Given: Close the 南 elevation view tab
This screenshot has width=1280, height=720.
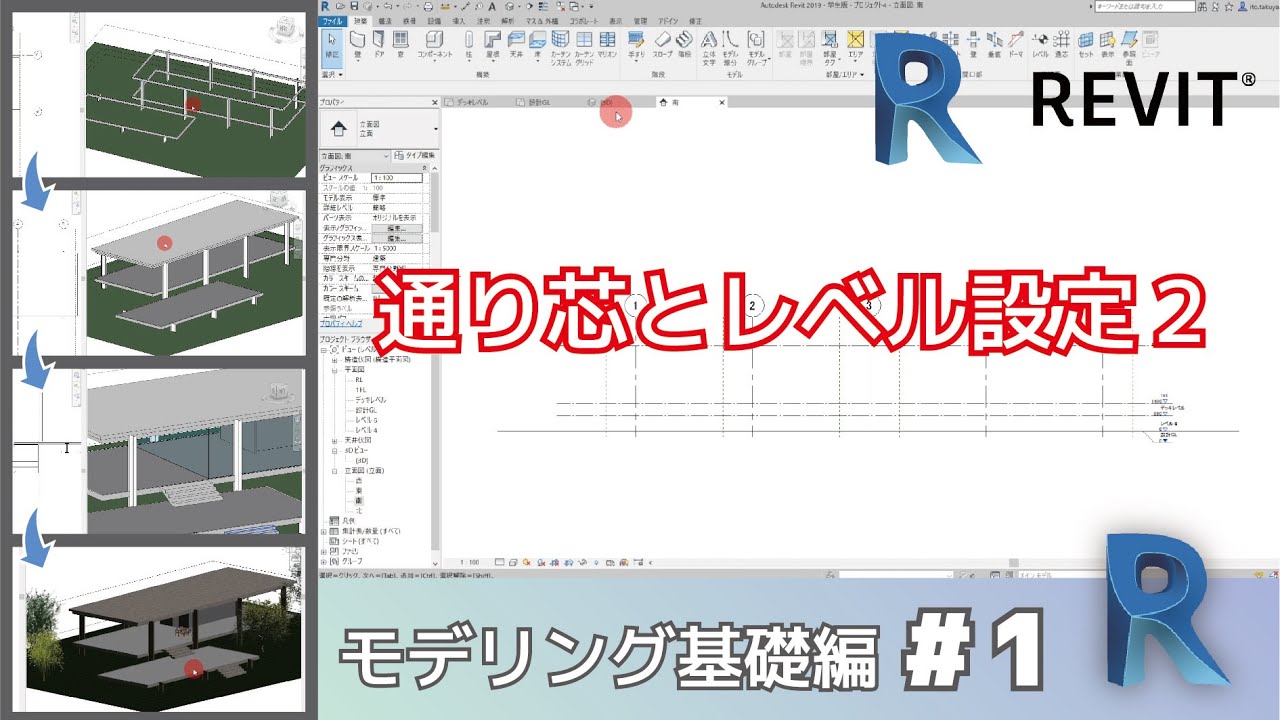Looking at the screenshot, I should [720, 102].
